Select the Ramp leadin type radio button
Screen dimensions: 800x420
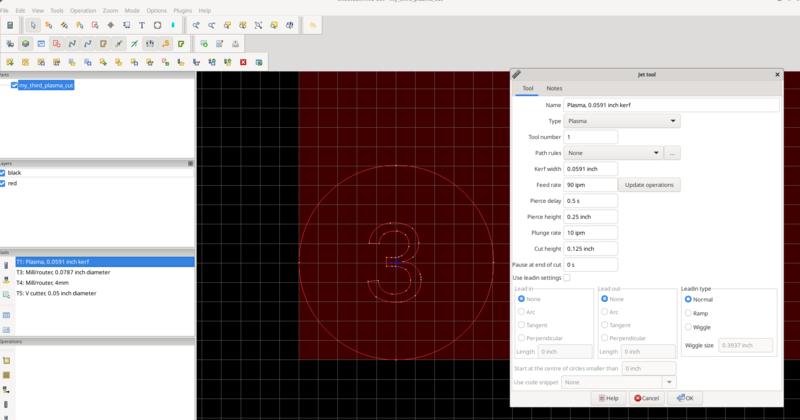coord(688,313)
